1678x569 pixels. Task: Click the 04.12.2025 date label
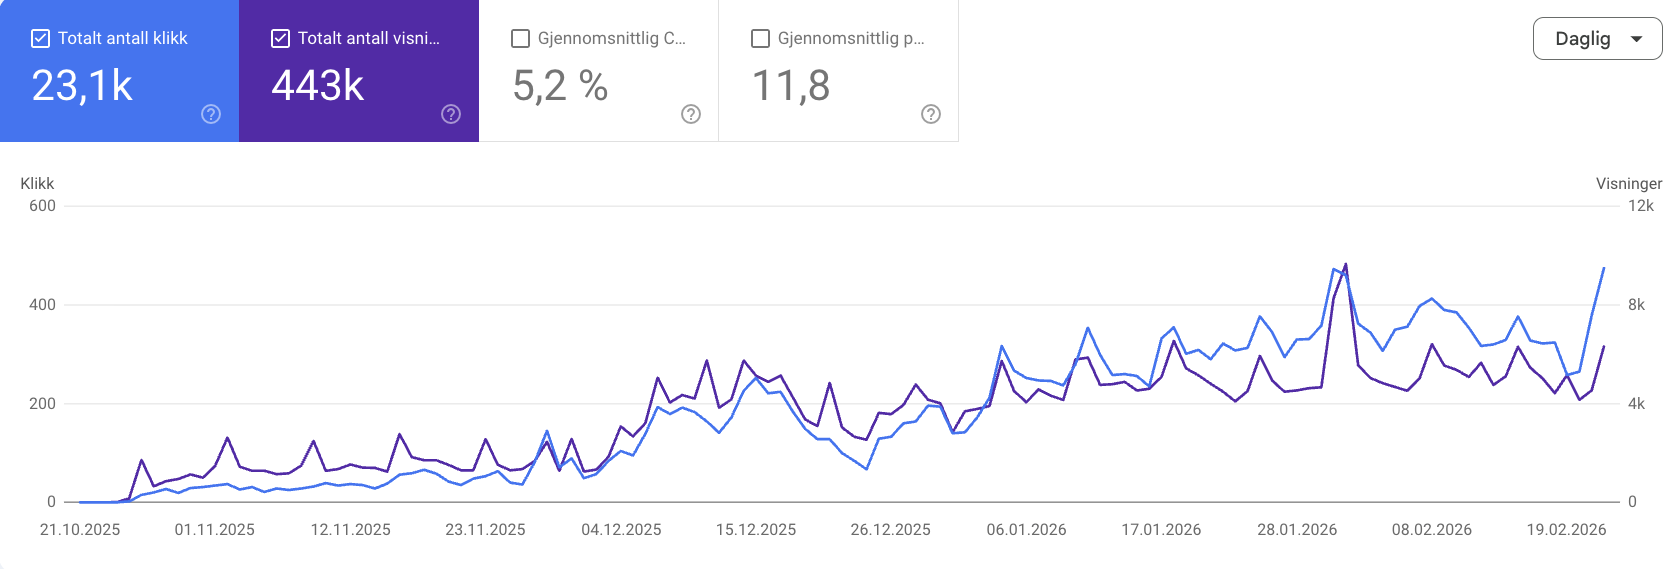(621, 530)
